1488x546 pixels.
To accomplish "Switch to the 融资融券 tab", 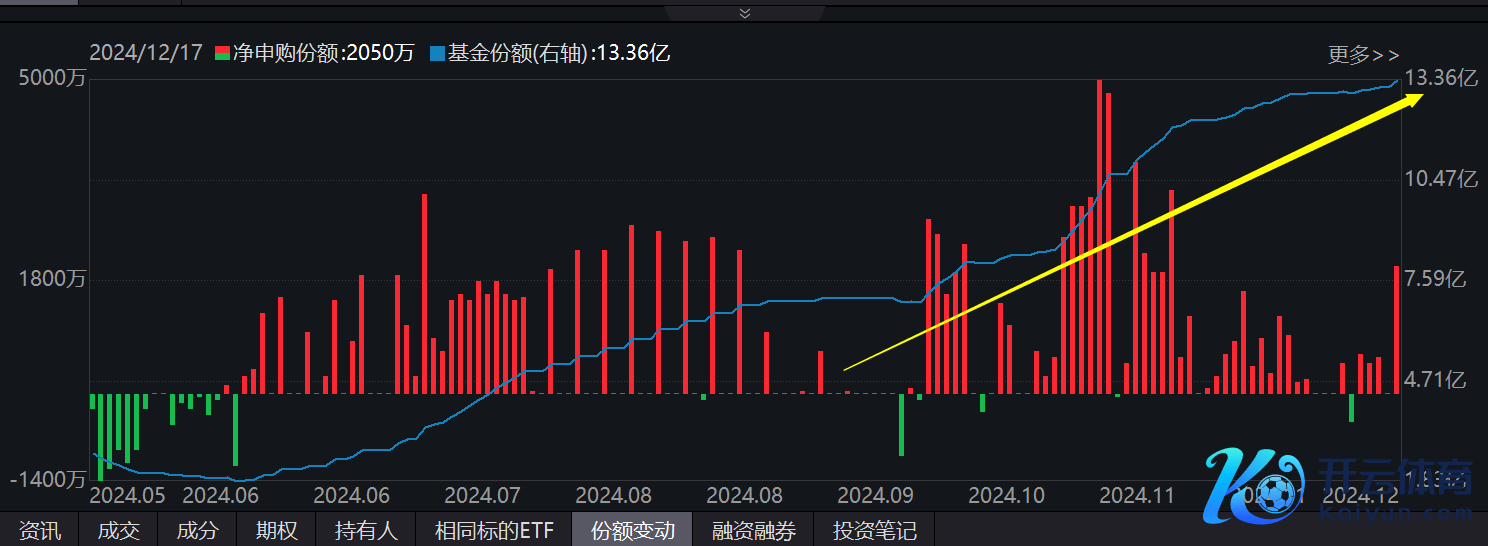I will [x=754, y=530].
